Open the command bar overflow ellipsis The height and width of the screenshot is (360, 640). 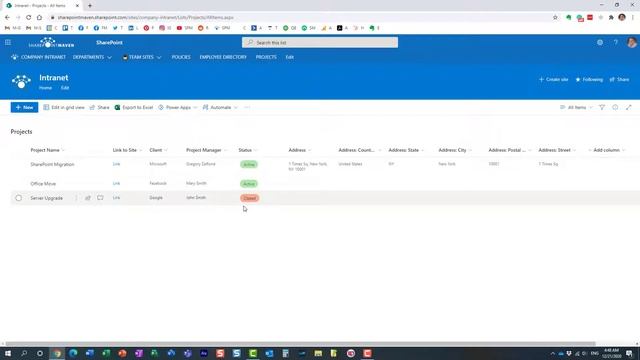pyautogui.click(x=247, y=107)
